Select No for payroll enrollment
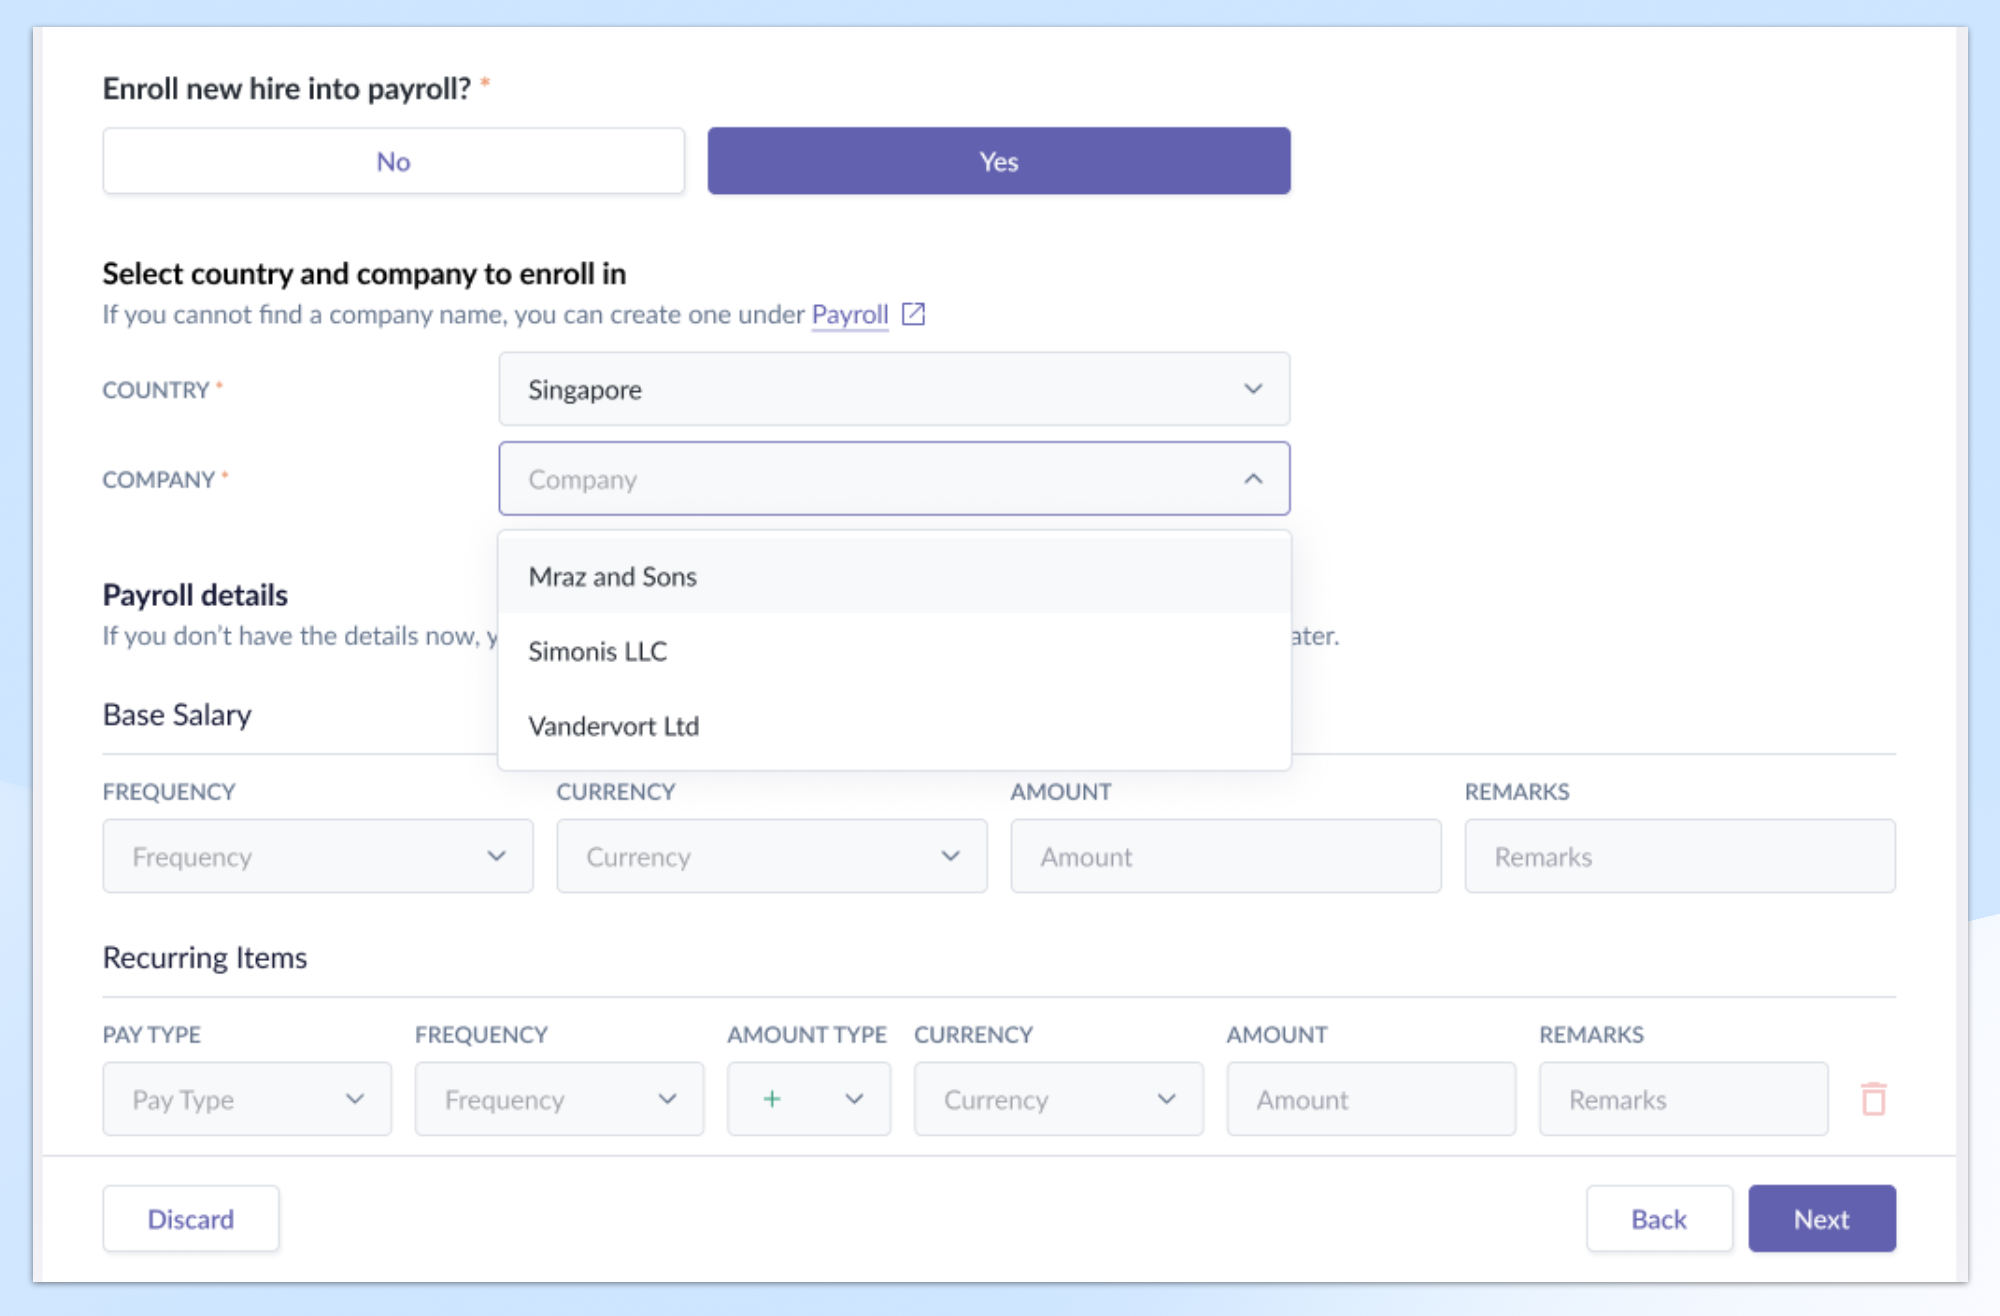 (393, 161)
